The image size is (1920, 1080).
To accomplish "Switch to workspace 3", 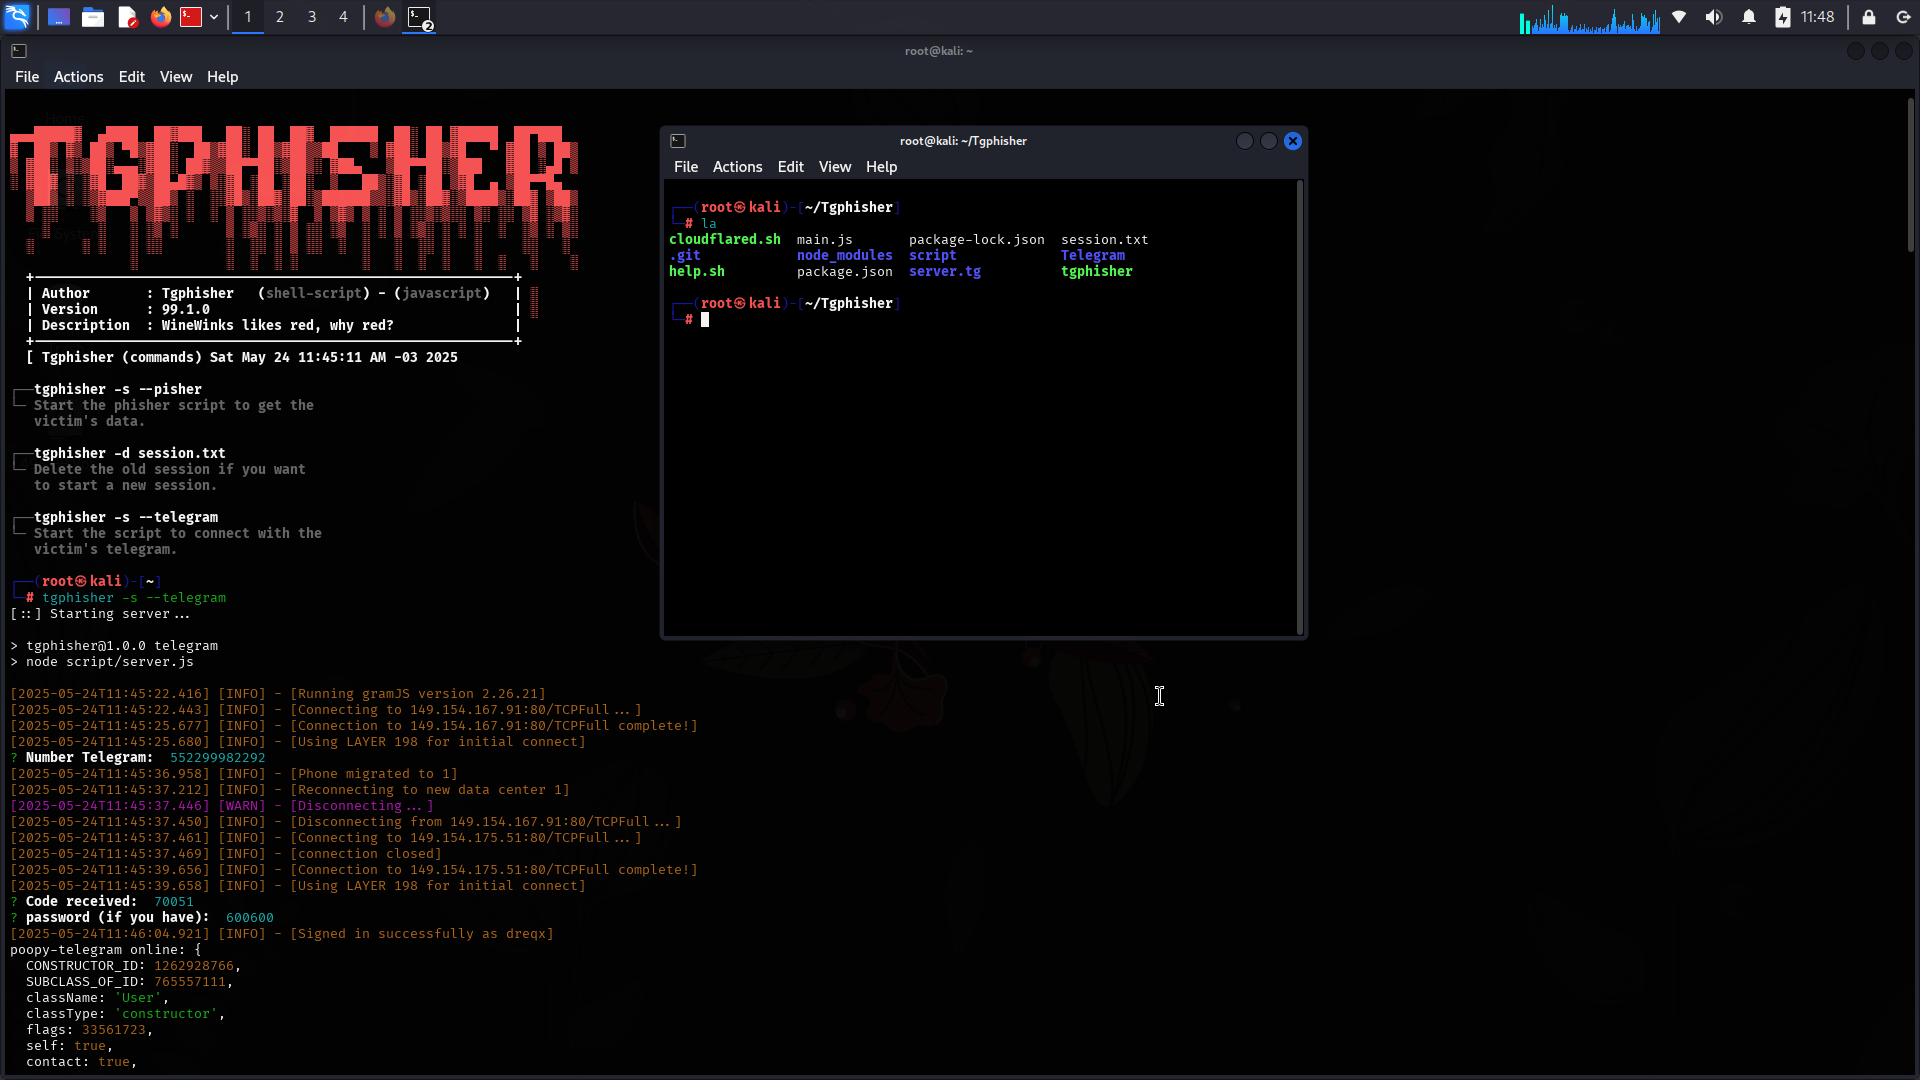I will [311, 17].
